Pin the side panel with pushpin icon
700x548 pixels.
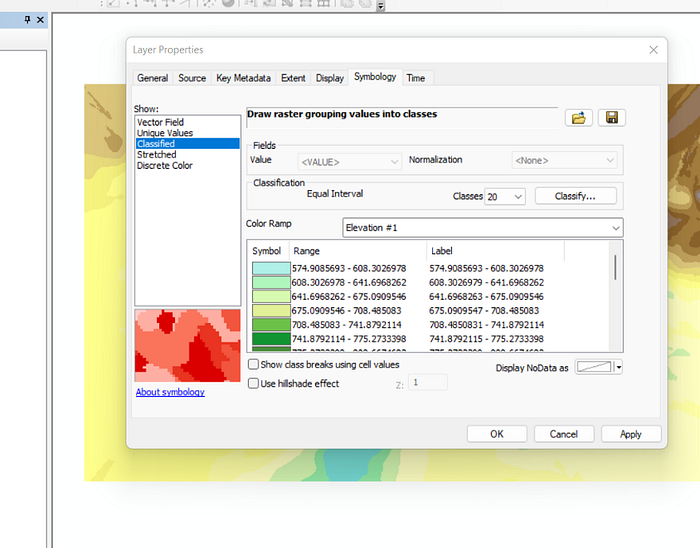(x=27, y=20)
